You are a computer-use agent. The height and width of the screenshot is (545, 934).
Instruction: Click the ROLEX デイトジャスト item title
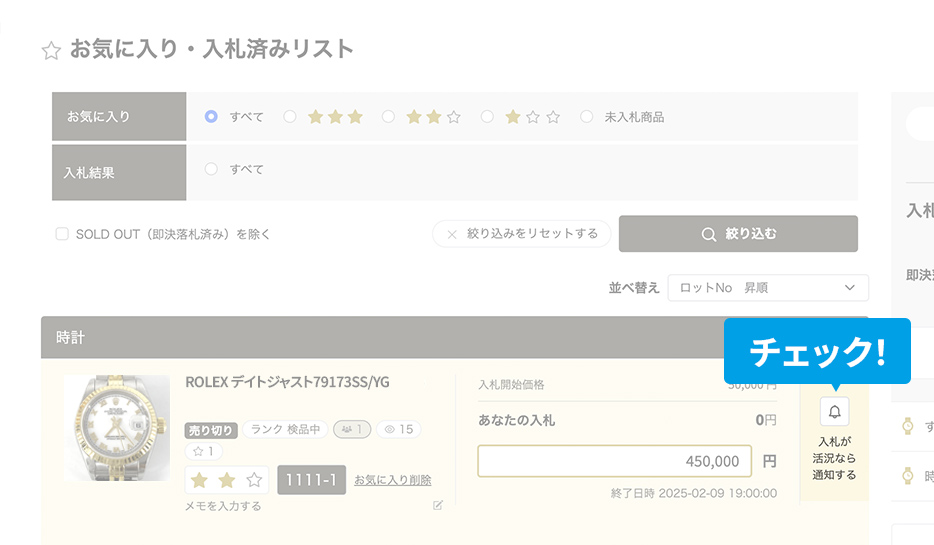288,382
